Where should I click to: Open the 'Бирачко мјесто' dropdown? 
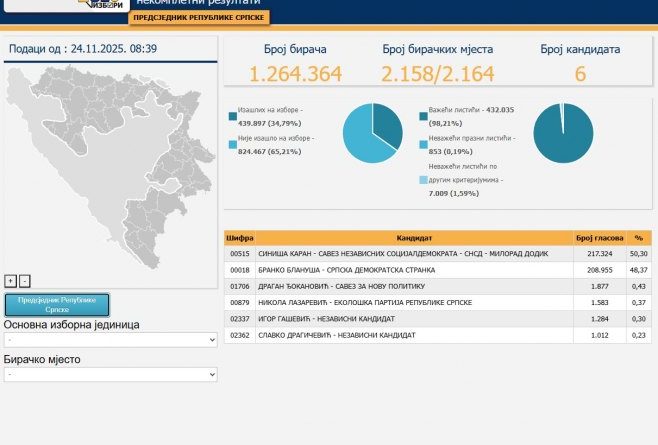110,374
